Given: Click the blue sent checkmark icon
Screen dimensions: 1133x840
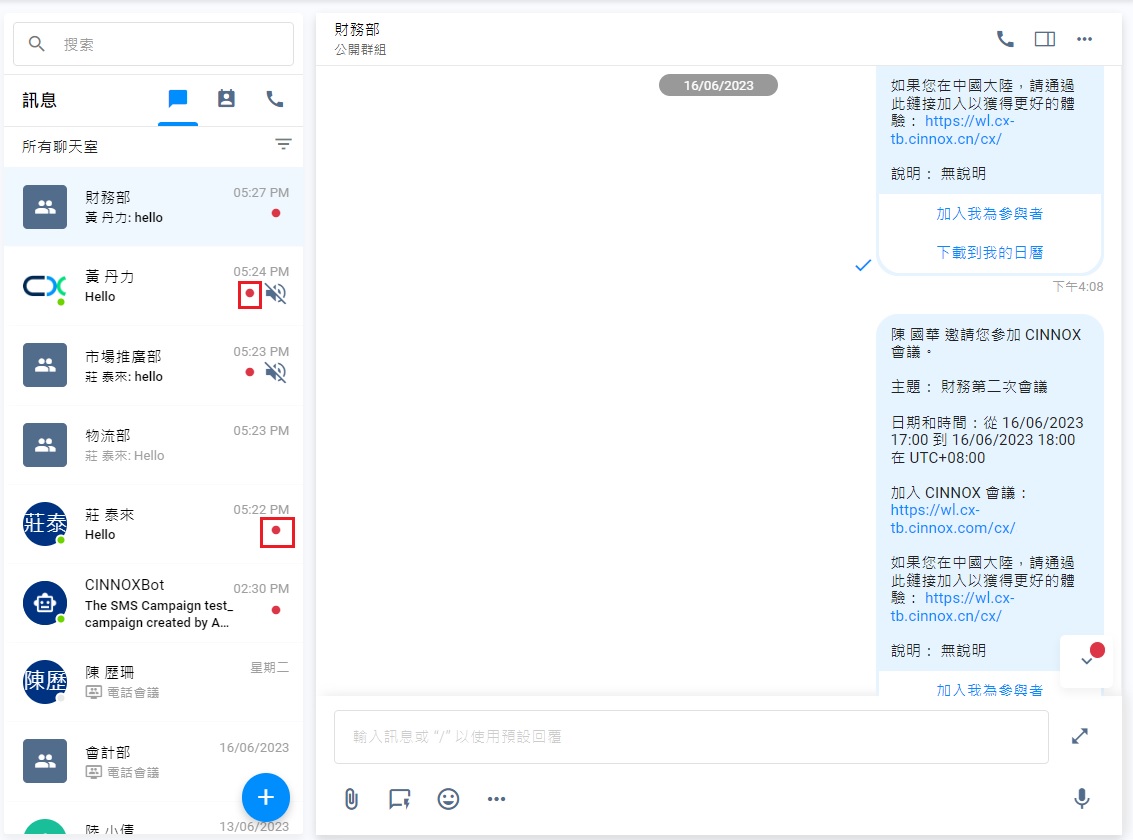Looking at the screenshot, I should pyautogui.click(x=863, y=265).
